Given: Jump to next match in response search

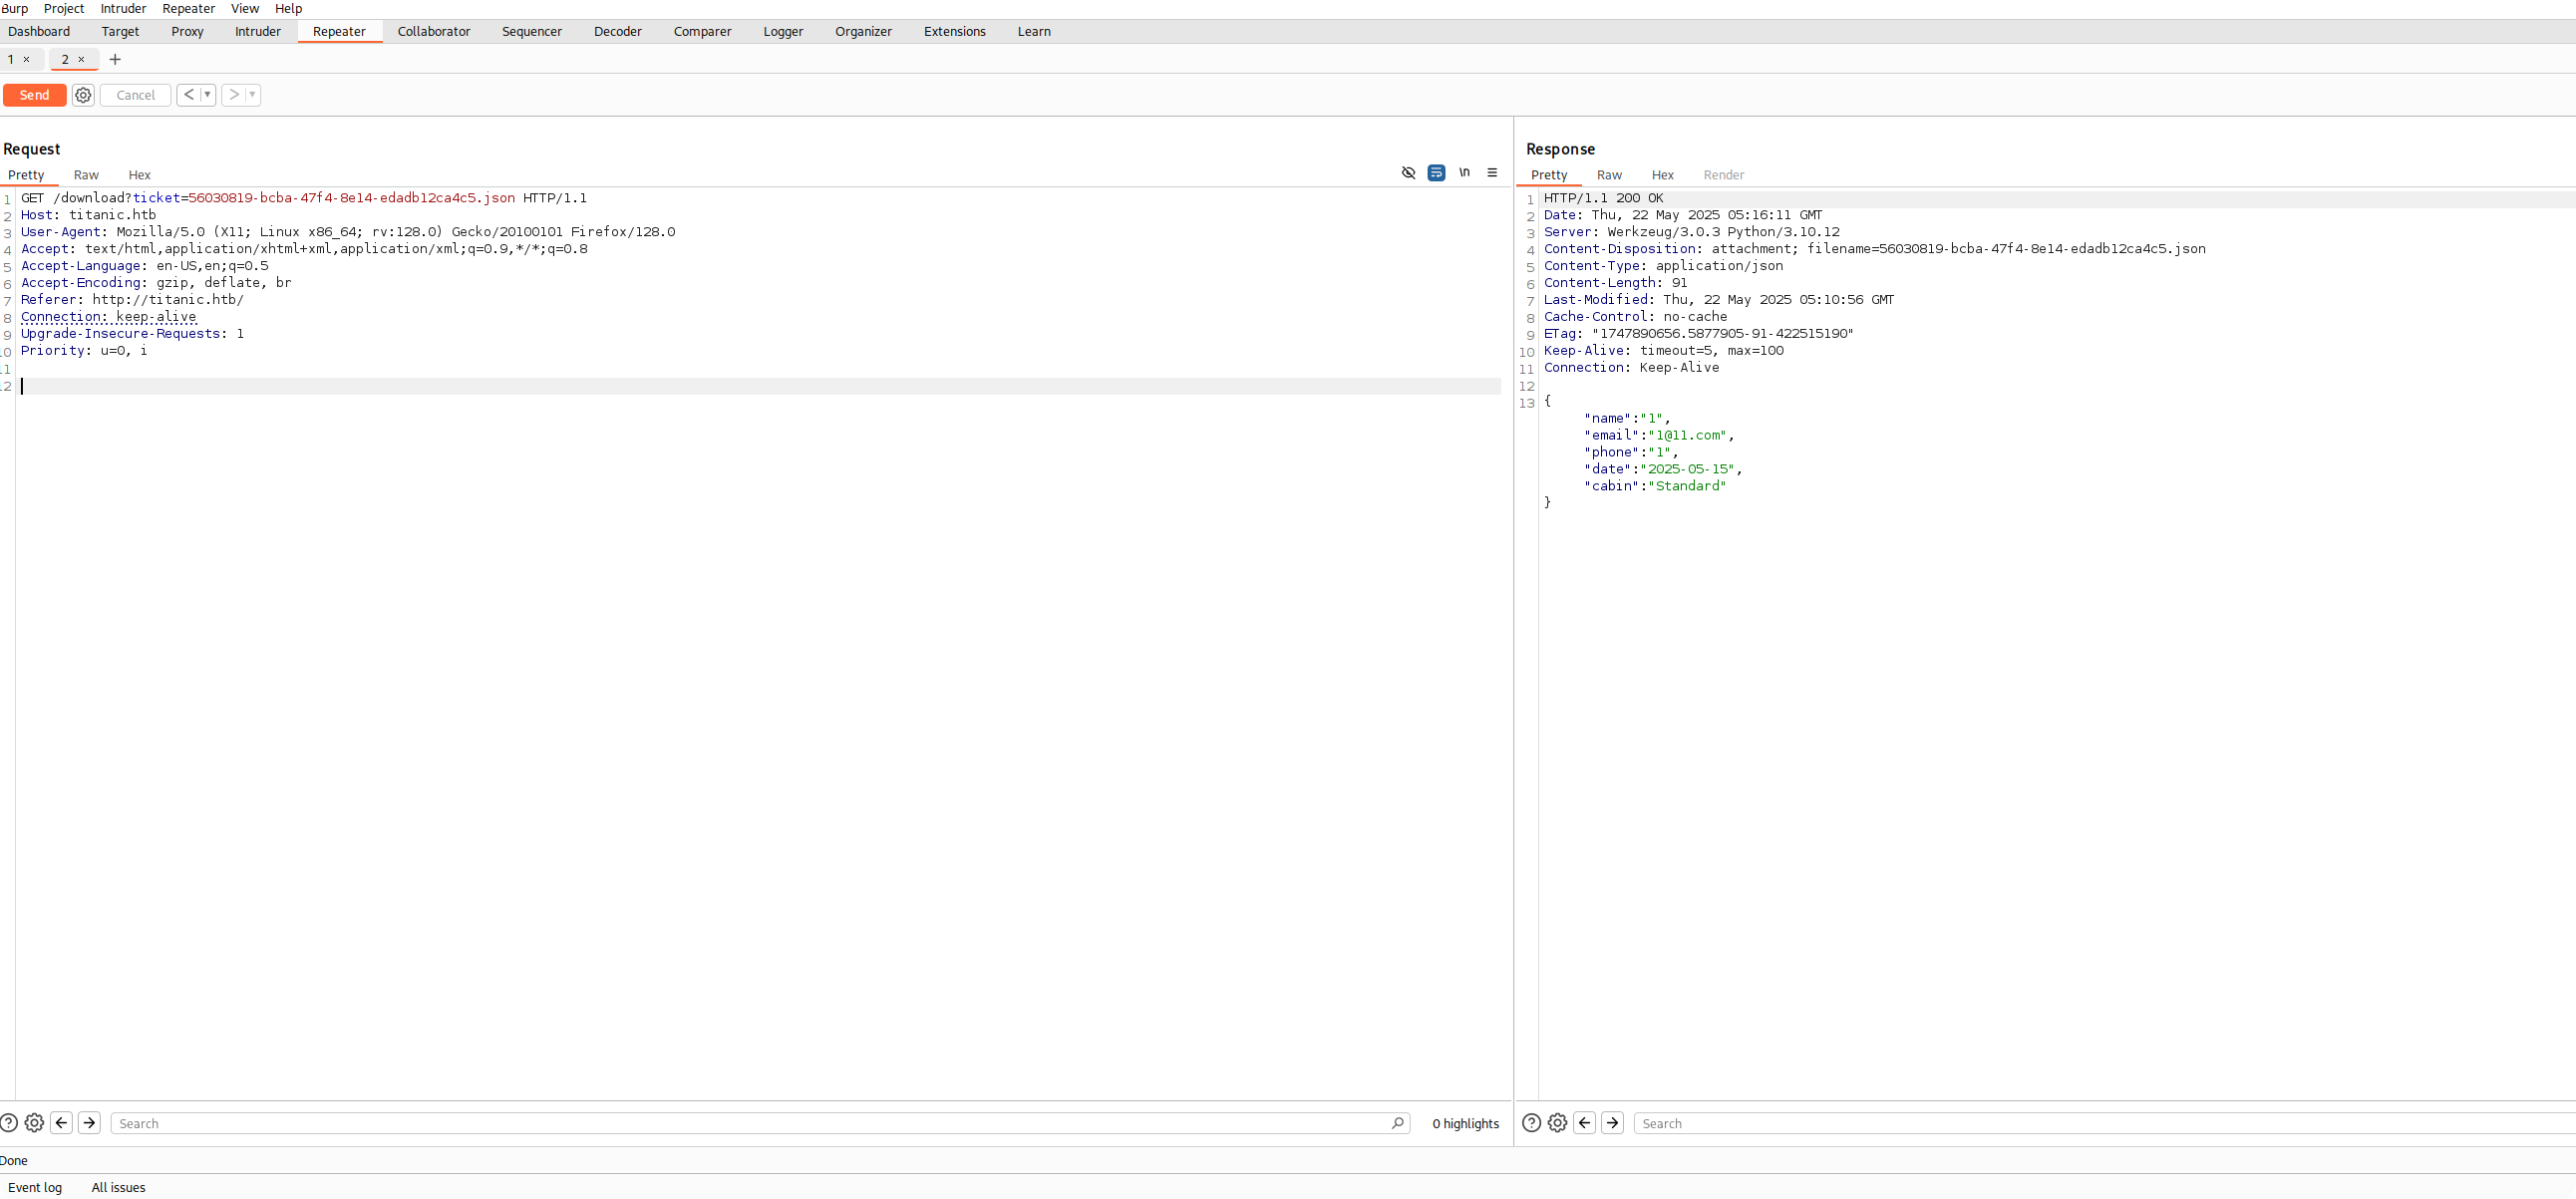Looking at the screenshot, I should coord(1612,1123).
